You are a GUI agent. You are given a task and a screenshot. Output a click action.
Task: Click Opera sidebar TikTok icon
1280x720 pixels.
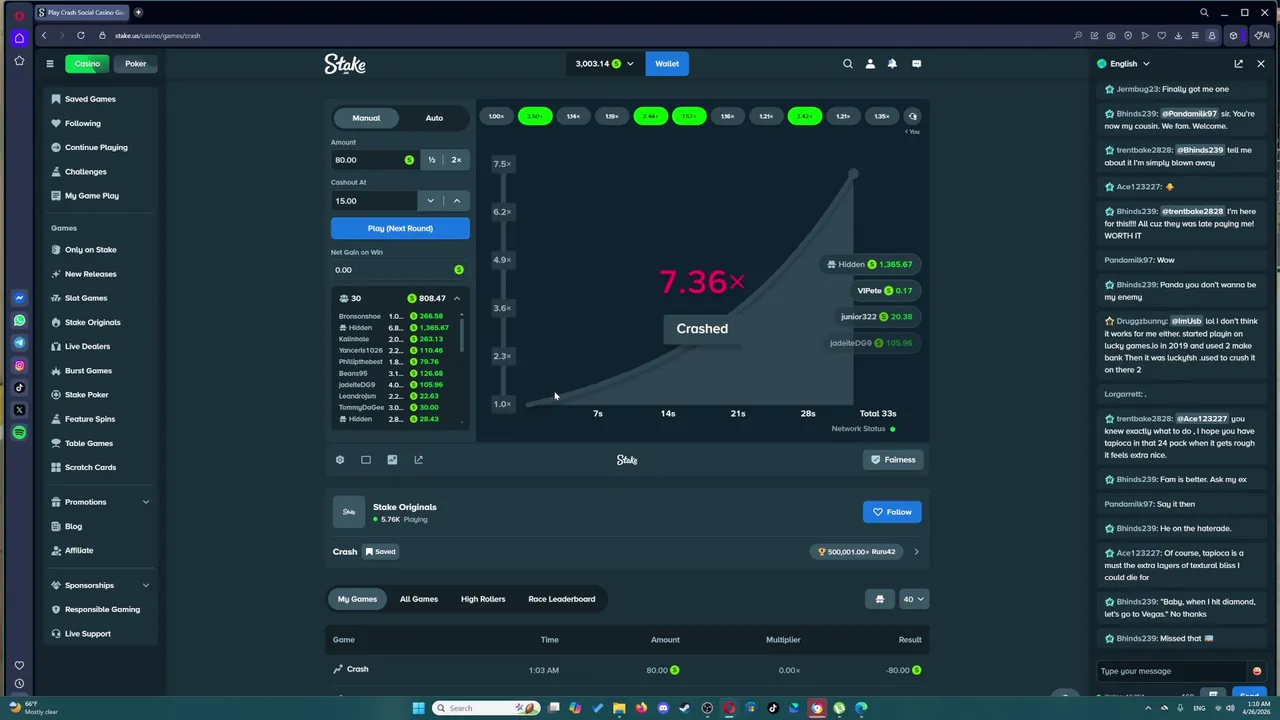[x=19, y=388]
